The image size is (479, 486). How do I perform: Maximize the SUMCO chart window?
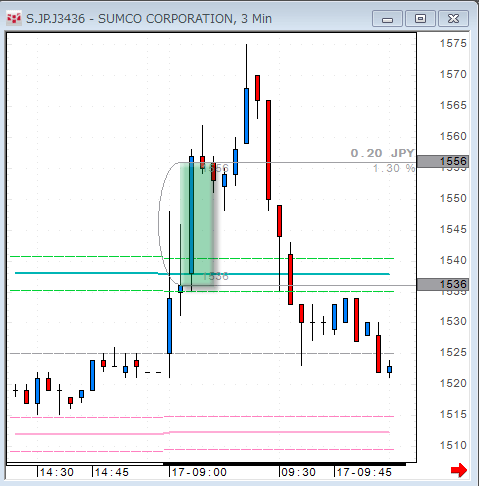click(x=420, y=19)
